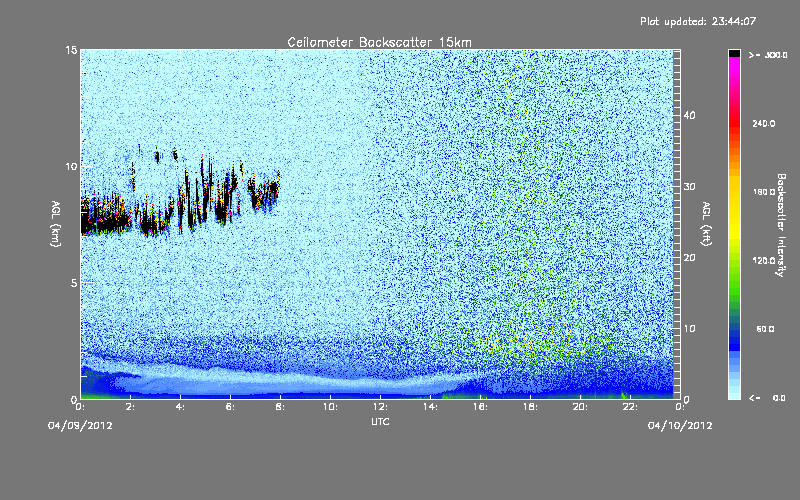800x500 pixels.
Task: Select the '120.0' colorbar label
Action: [x=764, y=260]
